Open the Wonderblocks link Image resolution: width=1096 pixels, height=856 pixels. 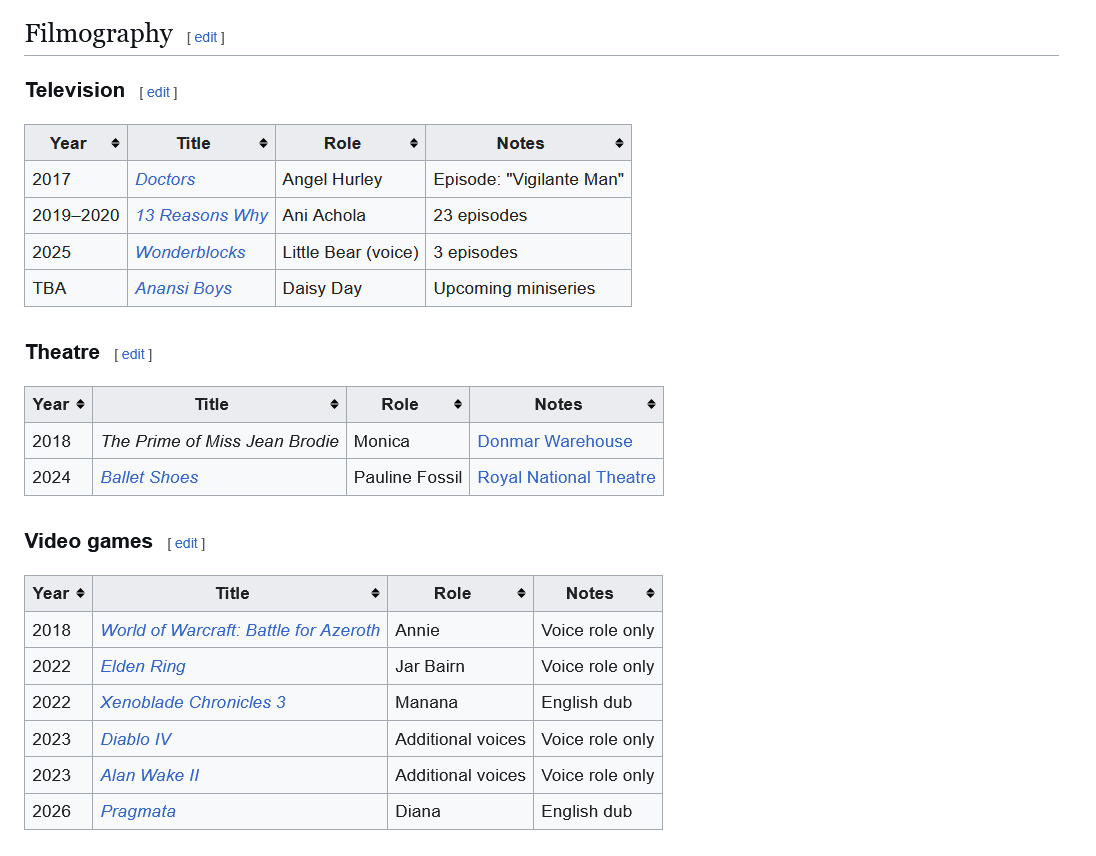(x=190, y=252)
